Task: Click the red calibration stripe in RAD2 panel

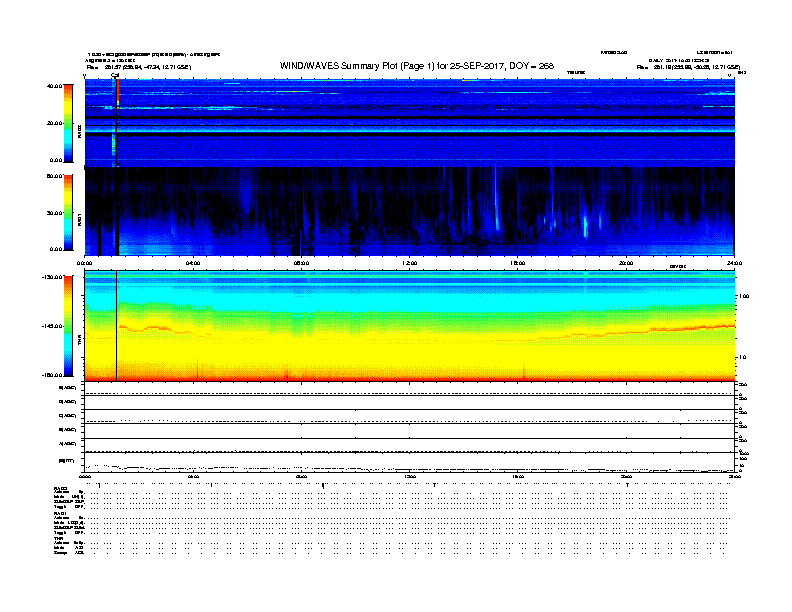Action: (x=118, y=92)
